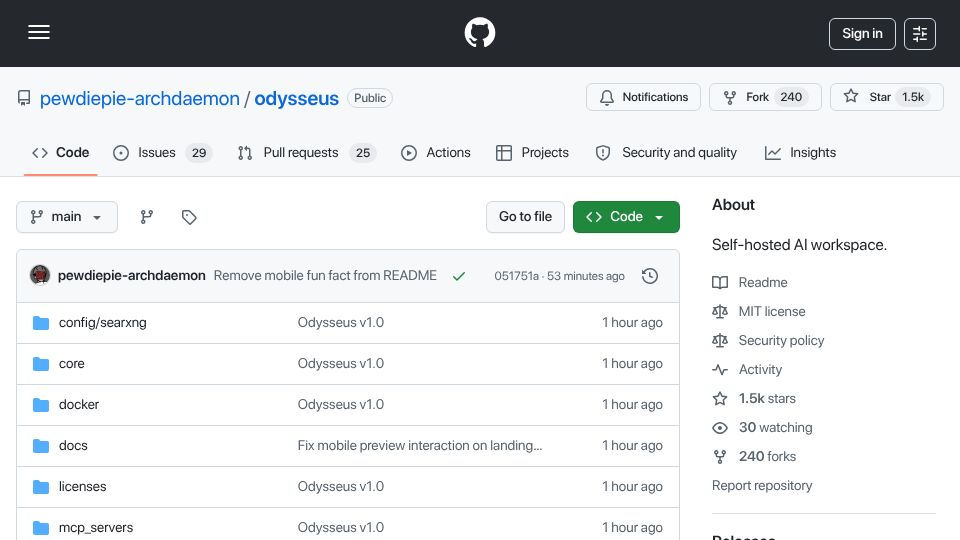Screen dimensions: 960x540
Task: View the 240 forks link
Action: point(754,457)
